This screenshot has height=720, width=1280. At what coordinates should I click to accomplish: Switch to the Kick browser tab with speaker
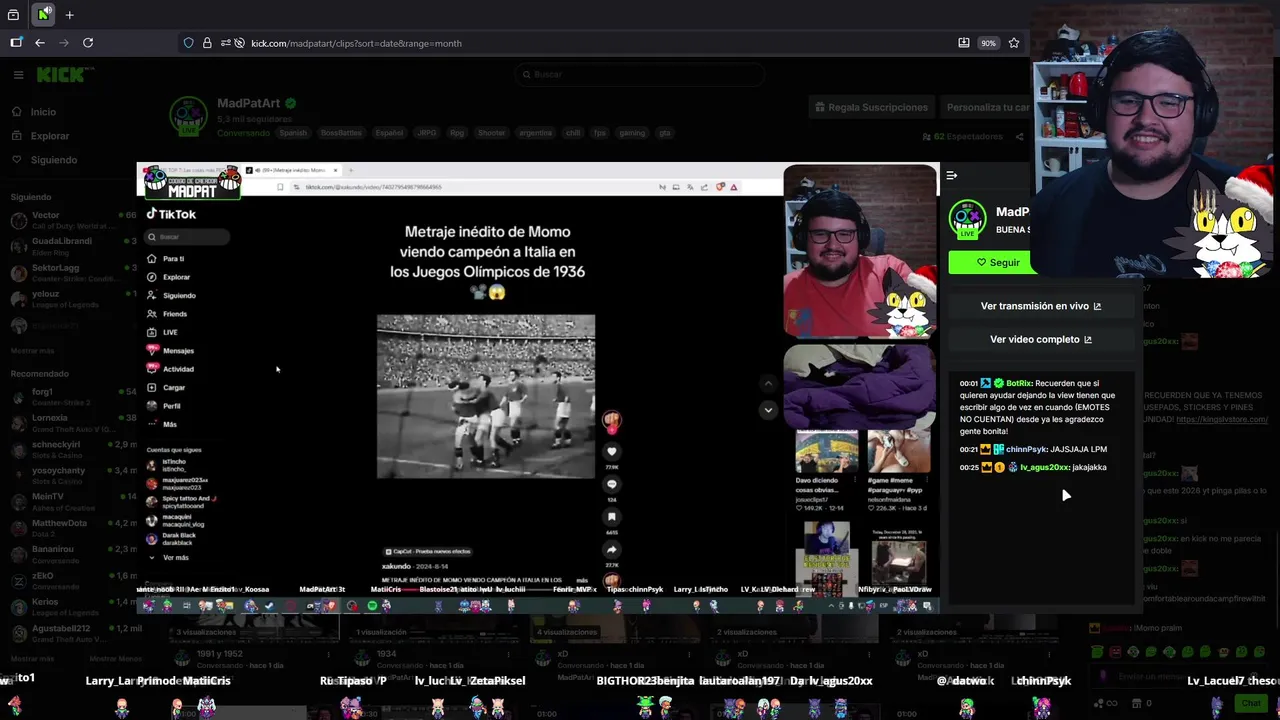coord(43,15)
